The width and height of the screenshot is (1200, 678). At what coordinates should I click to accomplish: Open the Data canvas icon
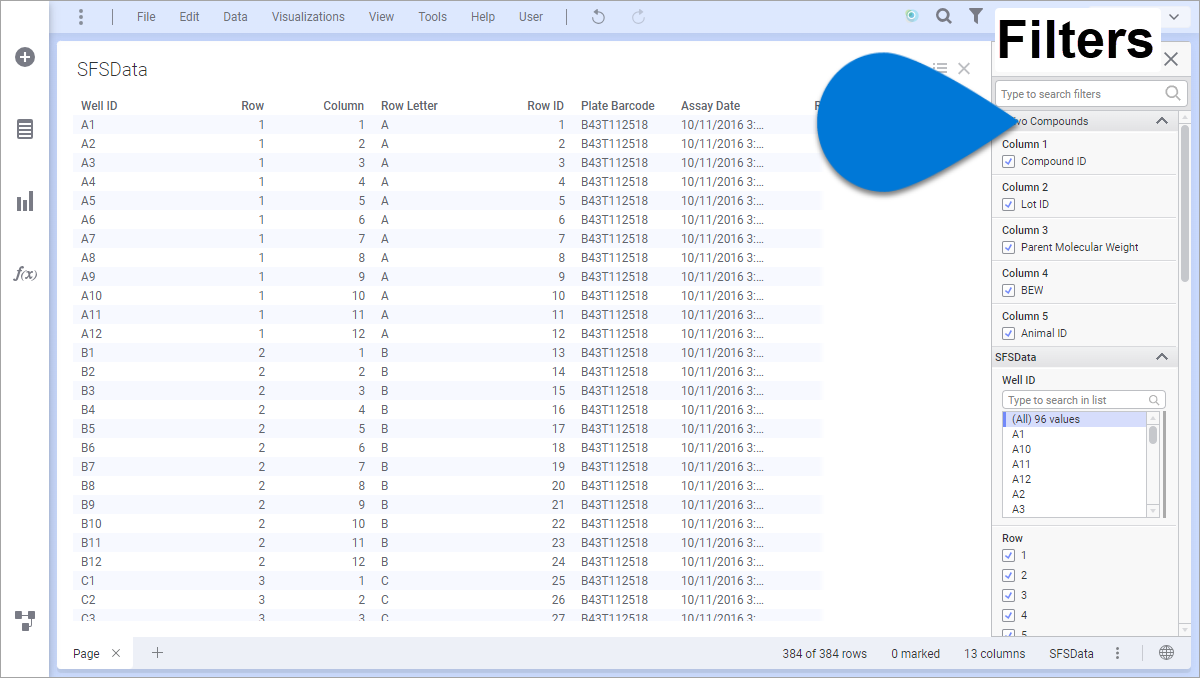[x=25, y=620]
